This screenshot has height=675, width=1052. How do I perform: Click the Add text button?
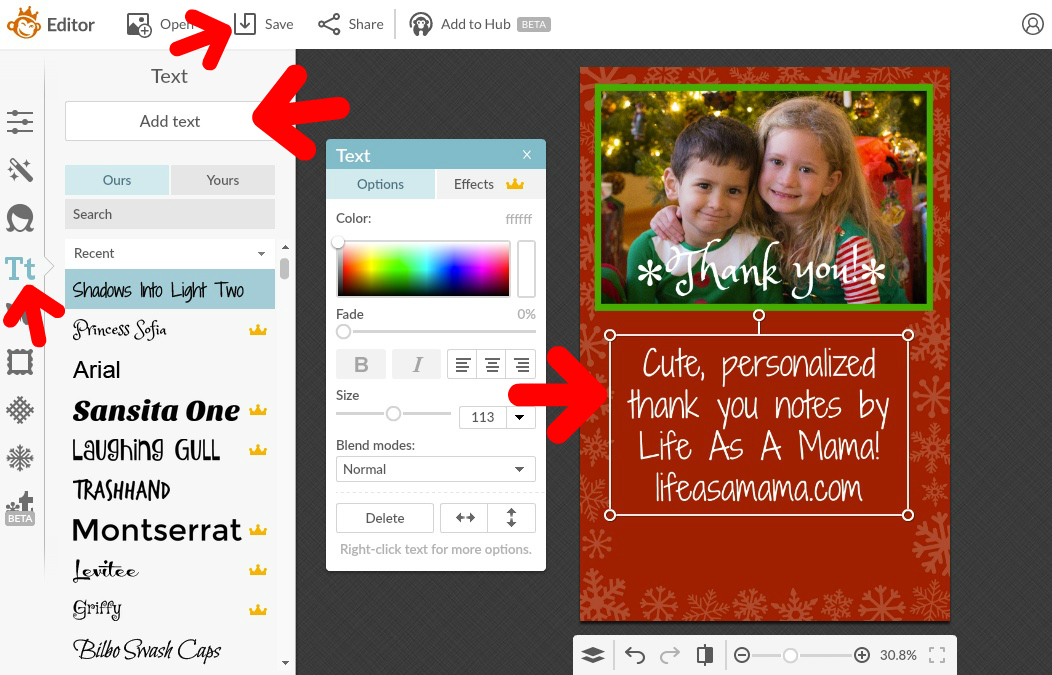coord(170,121)
